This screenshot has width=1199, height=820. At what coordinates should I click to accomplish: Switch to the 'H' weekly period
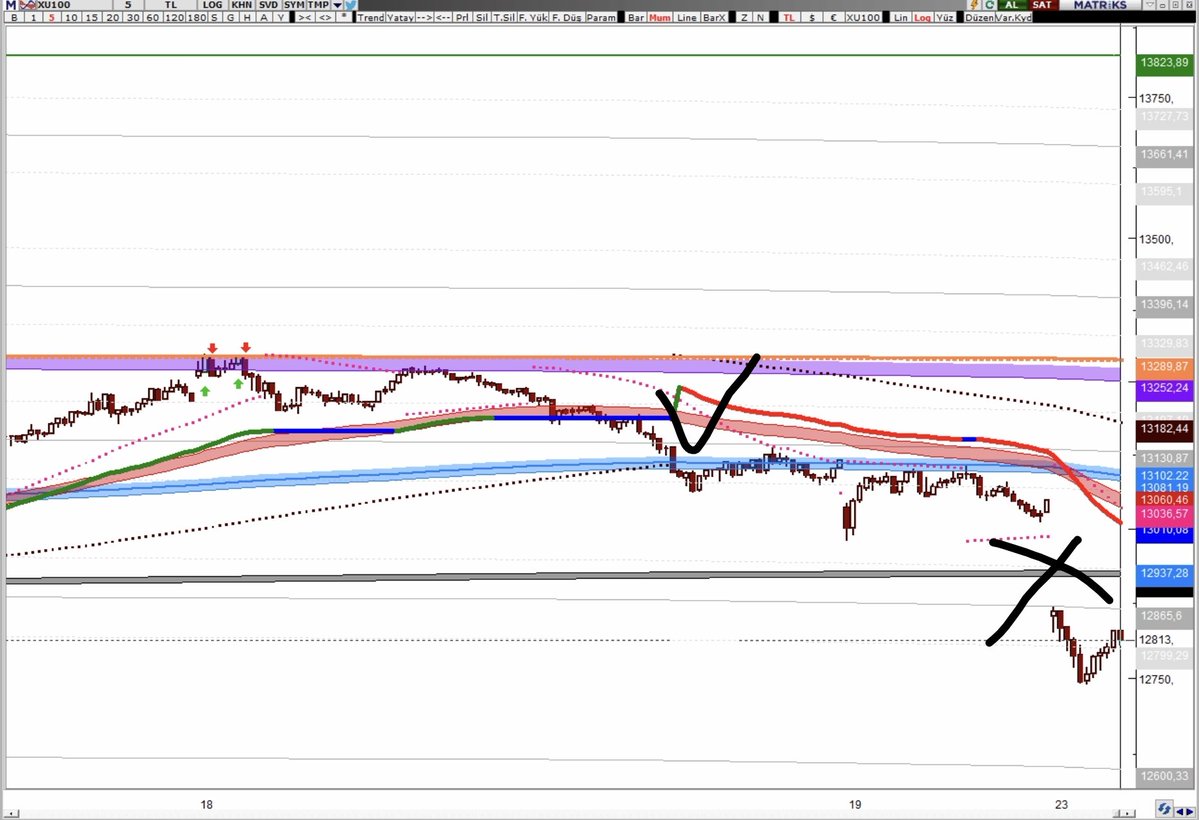tap(247, 17)
